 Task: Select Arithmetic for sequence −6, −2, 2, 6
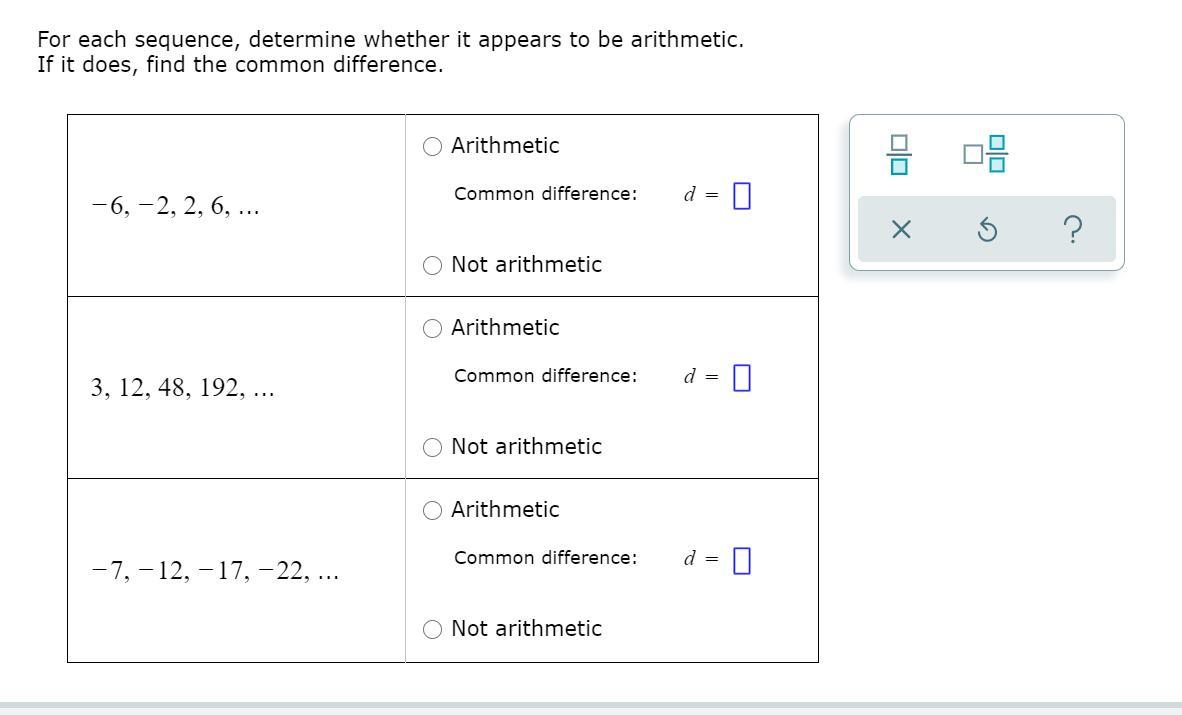pyautogui.click(x=432, y=147)
